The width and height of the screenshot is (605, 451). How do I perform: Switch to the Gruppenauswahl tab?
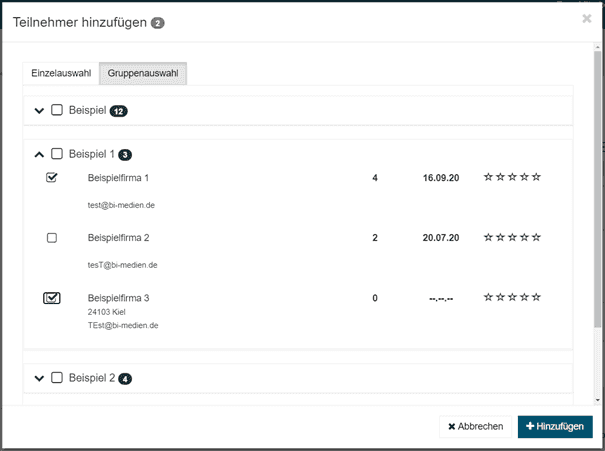pyautogui.click(x=143, y=74)
